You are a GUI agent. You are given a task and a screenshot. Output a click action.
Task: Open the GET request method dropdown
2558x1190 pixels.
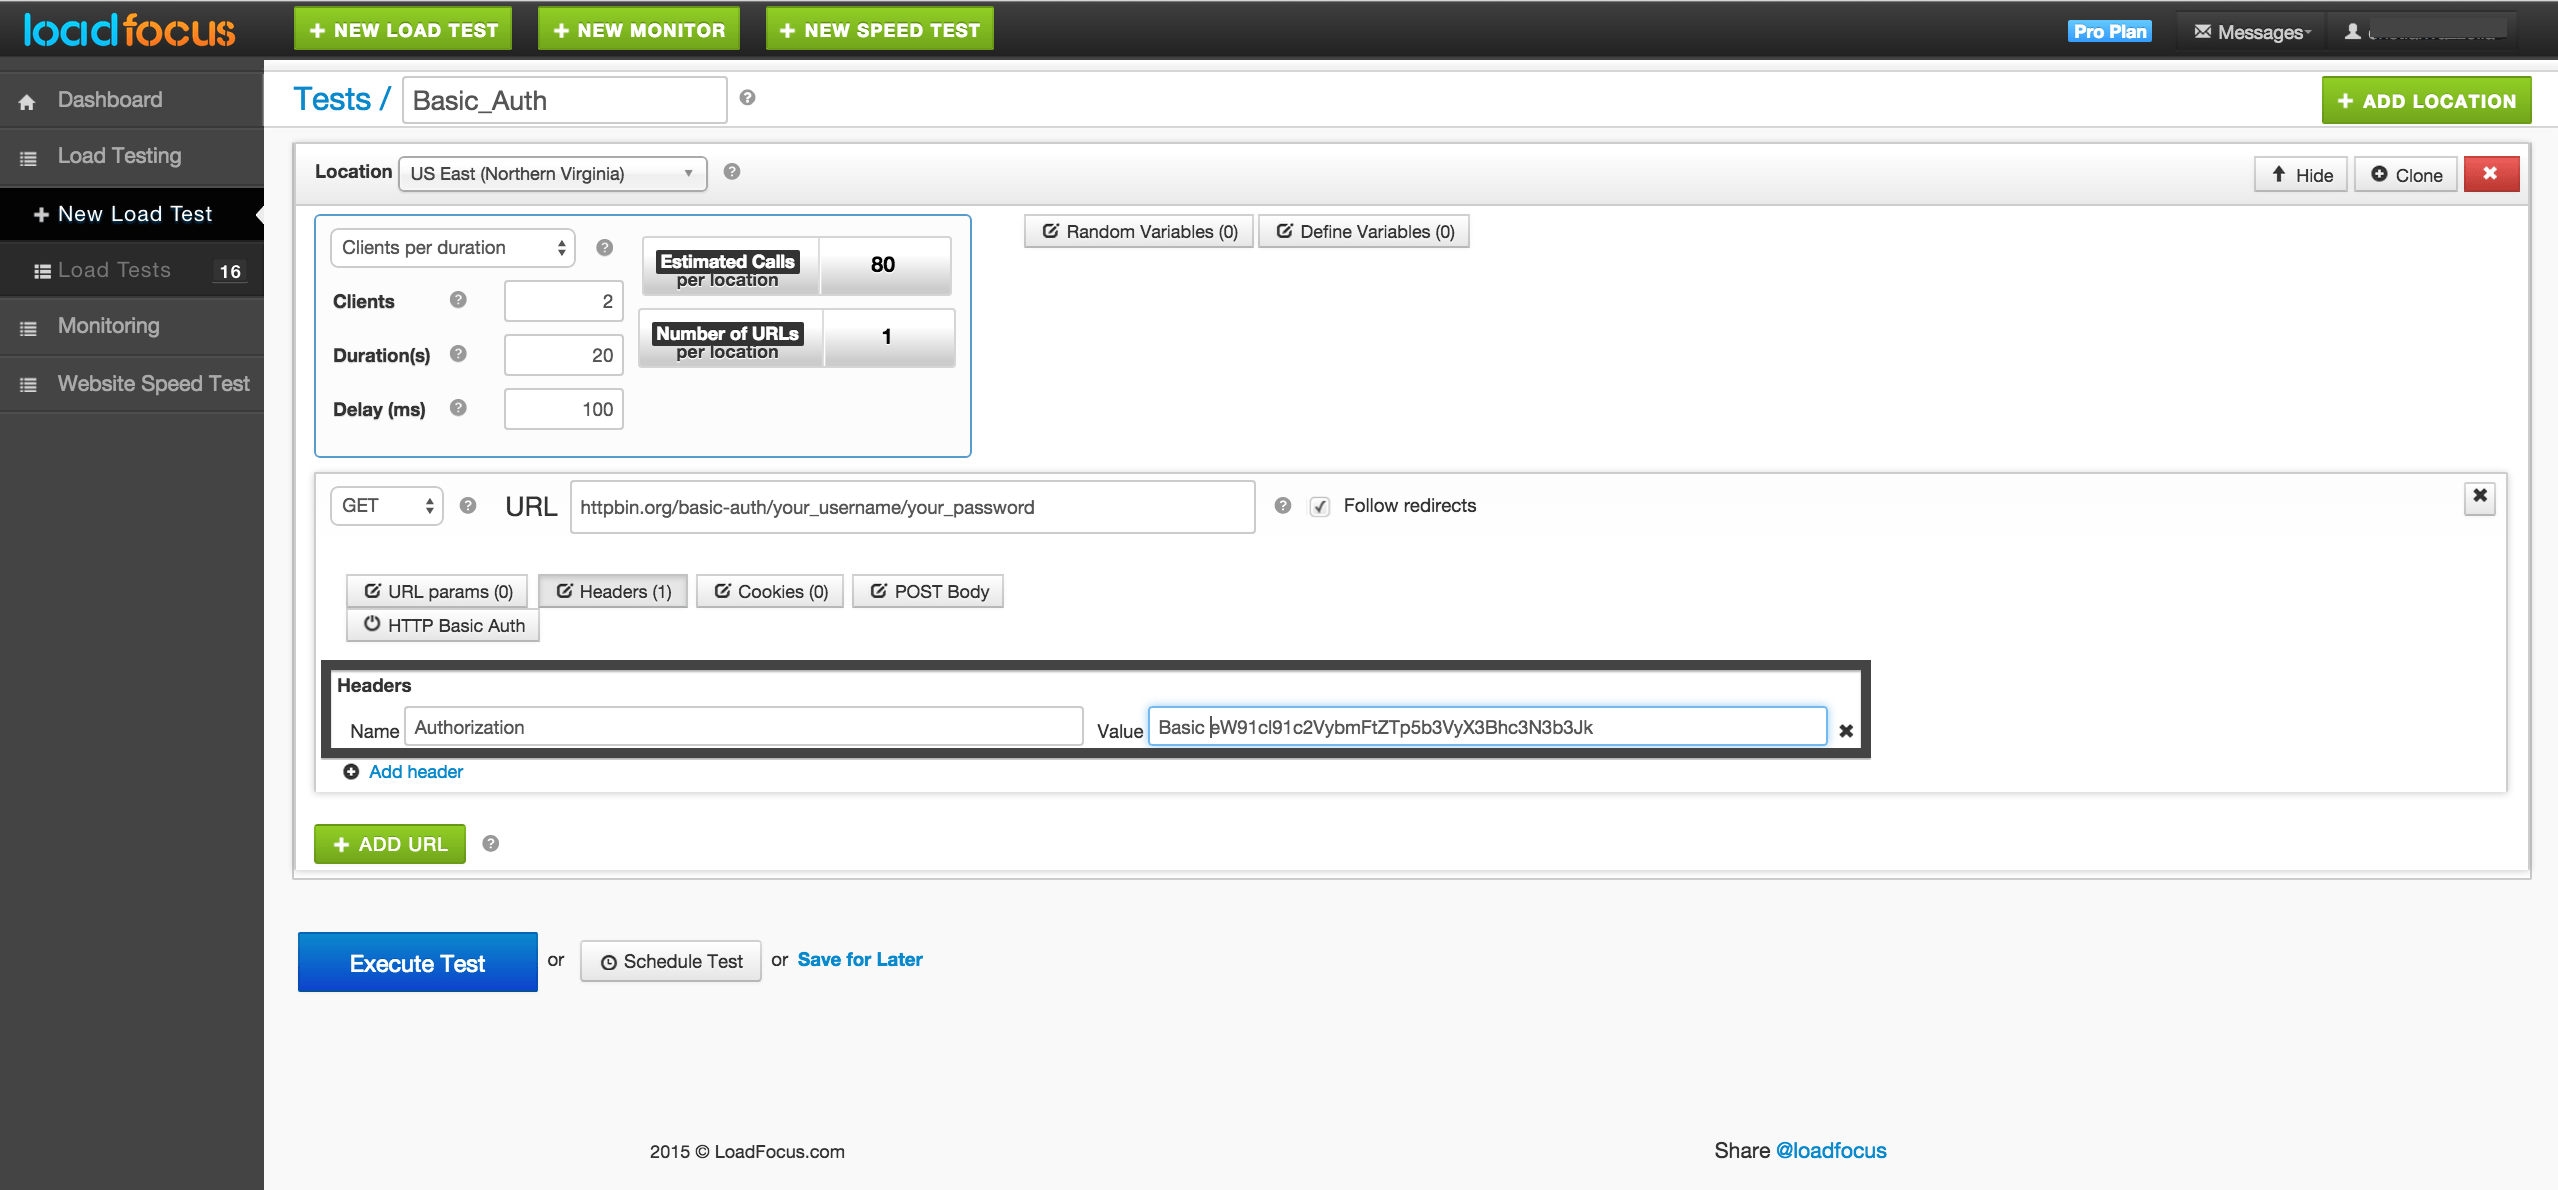386,506
